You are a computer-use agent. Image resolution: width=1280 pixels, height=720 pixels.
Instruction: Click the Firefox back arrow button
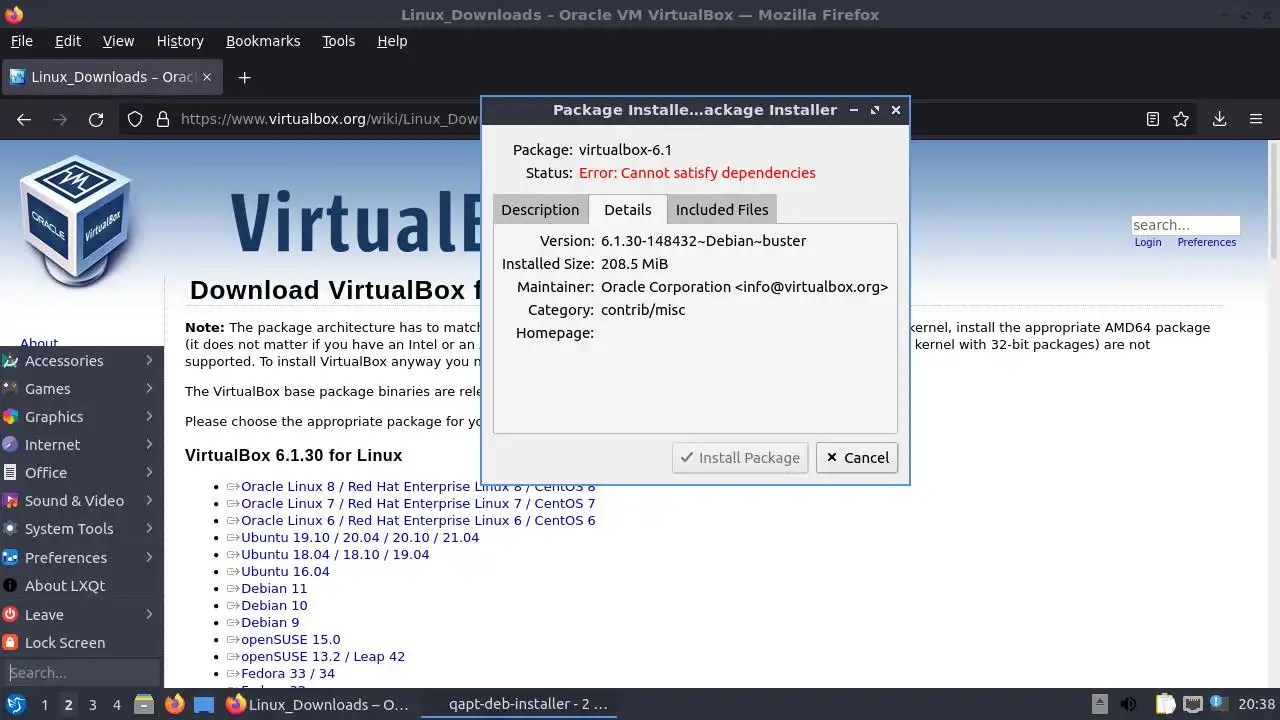pyautogui.click(x=24, y=119)
